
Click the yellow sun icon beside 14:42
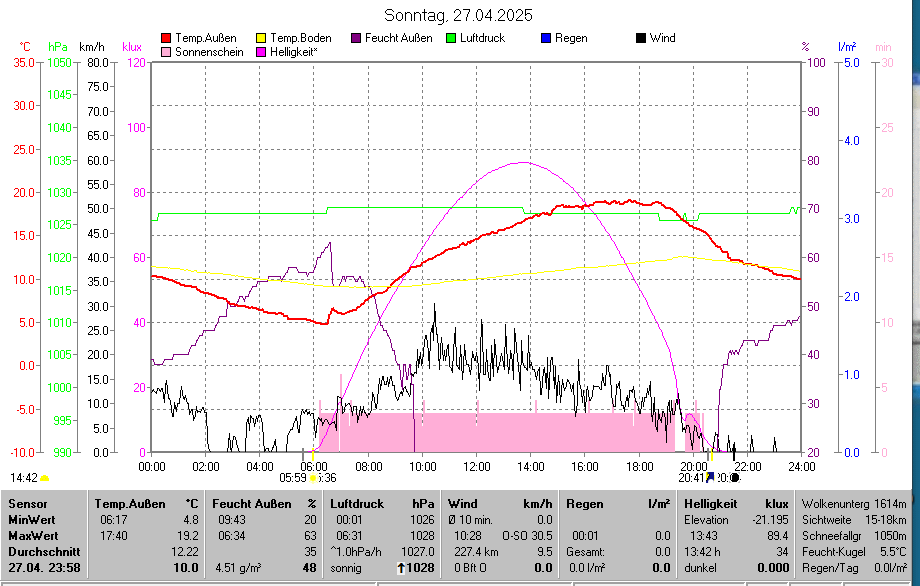click(x=45, y=479)
